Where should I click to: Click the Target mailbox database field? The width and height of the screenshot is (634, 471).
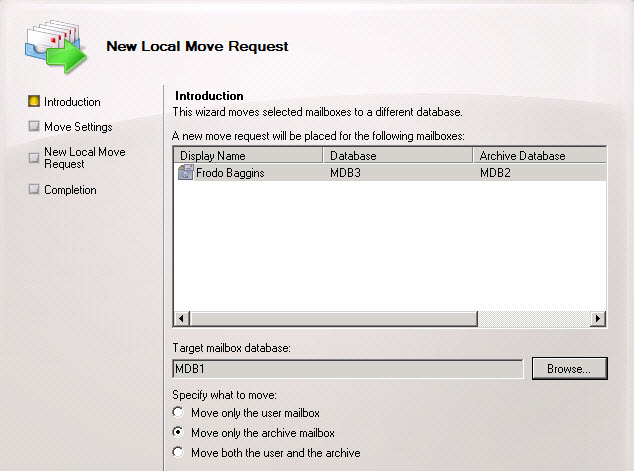(348, 368)
